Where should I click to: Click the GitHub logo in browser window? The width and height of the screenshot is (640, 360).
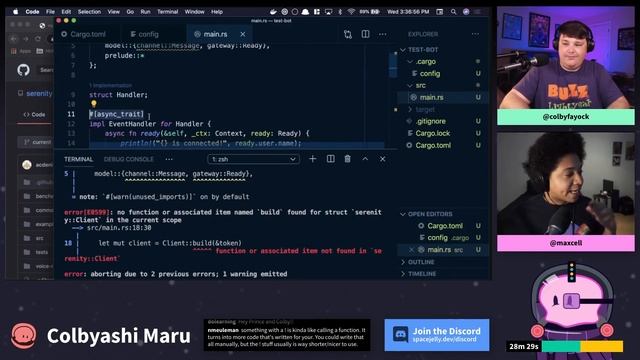24,70
